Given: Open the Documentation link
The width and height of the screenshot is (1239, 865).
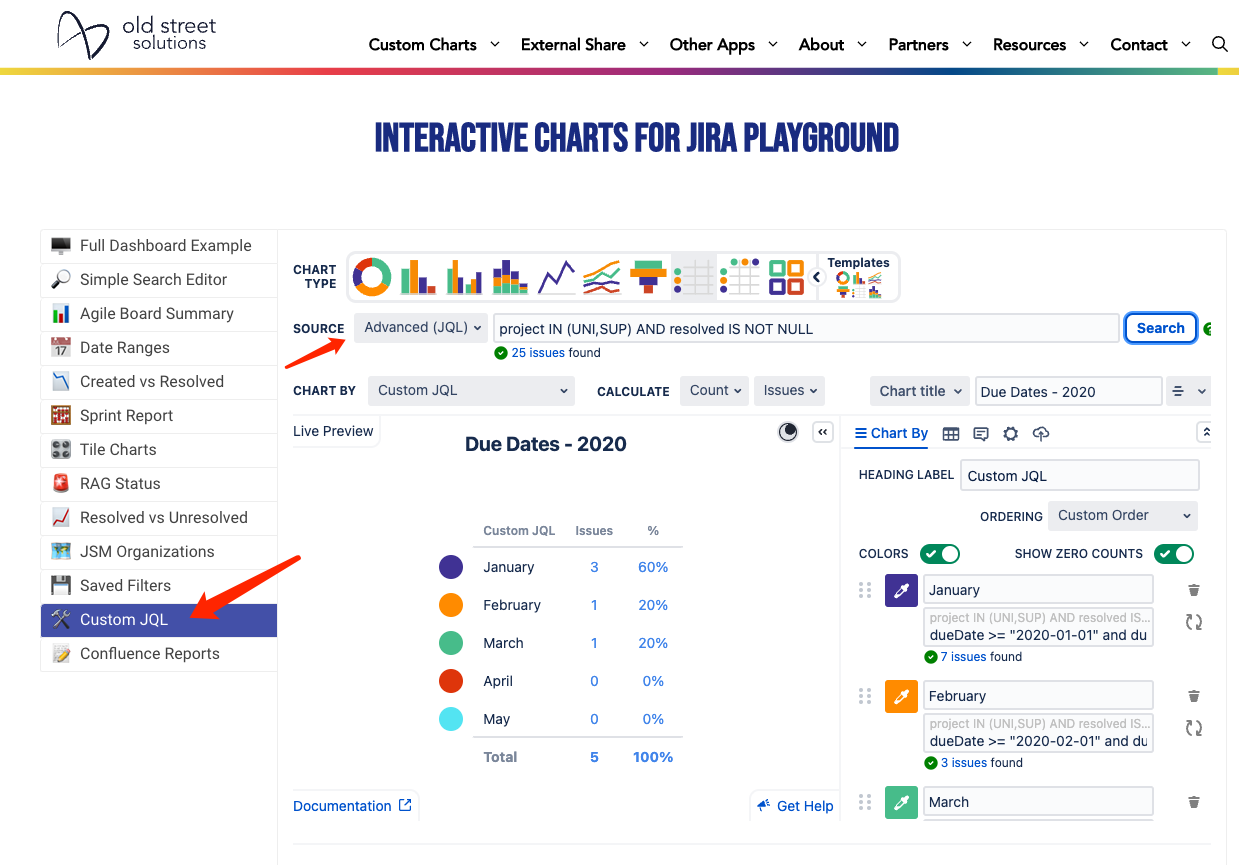Looking at the screenshot, I should [x=352, y=806].
